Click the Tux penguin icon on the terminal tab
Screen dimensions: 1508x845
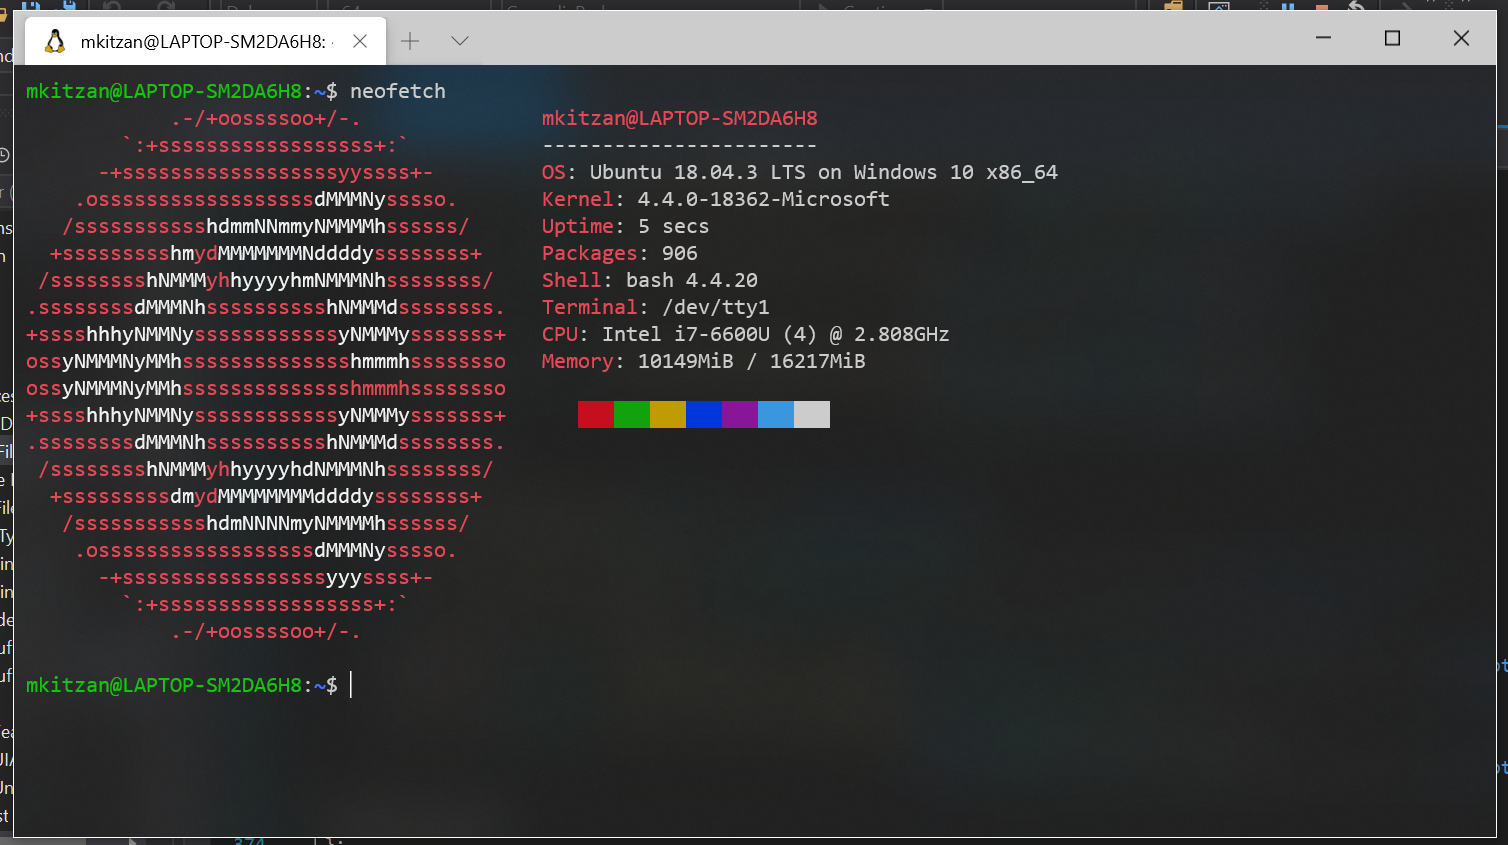click(53, 40)
